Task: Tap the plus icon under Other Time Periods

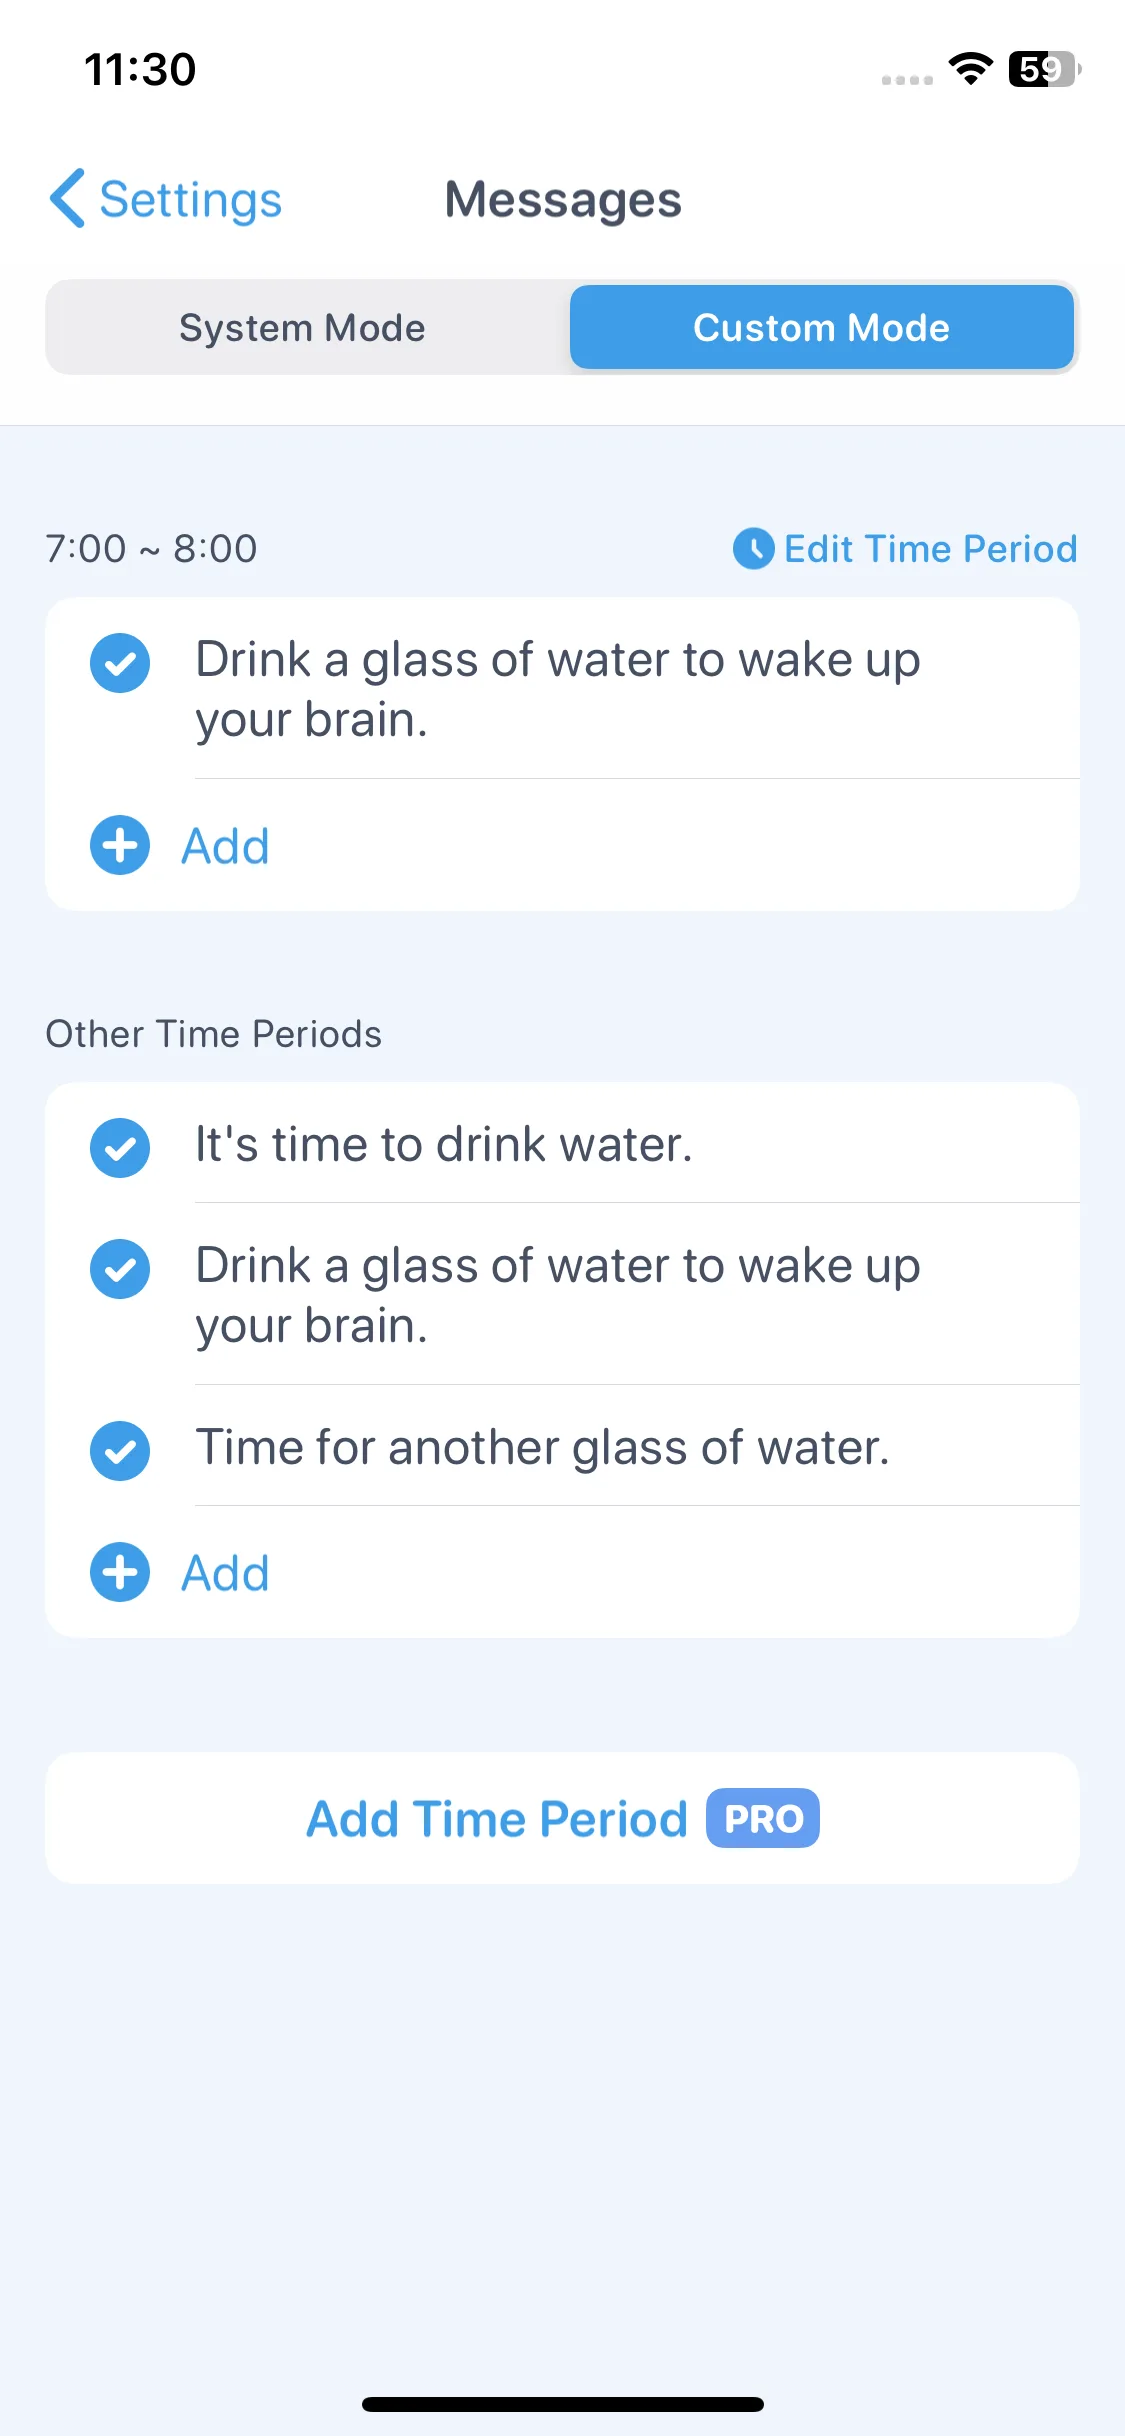Action: 120,1573
